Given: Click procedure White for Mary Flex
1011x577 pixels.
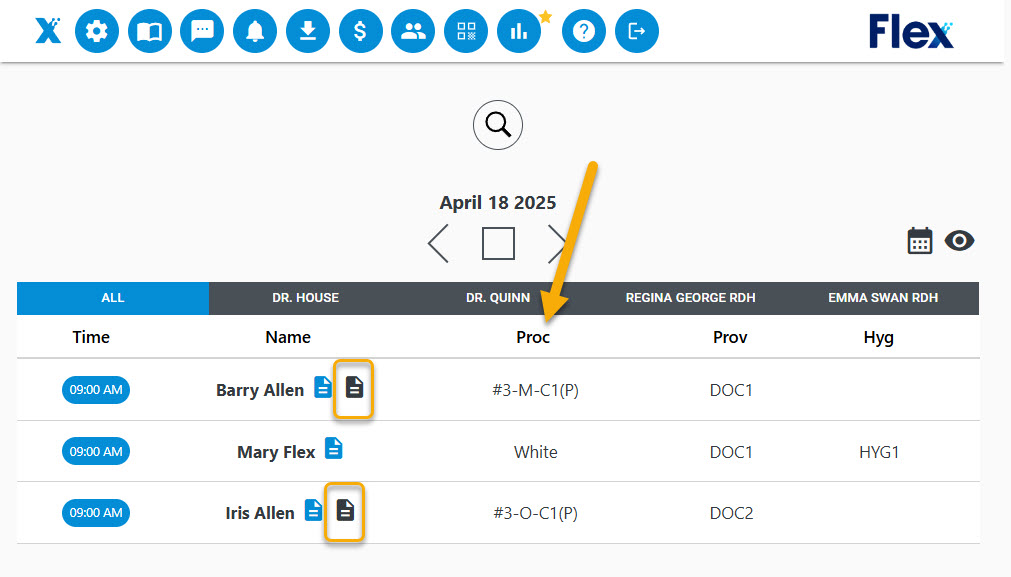Looking at the screenshot, I should (536, 452).
